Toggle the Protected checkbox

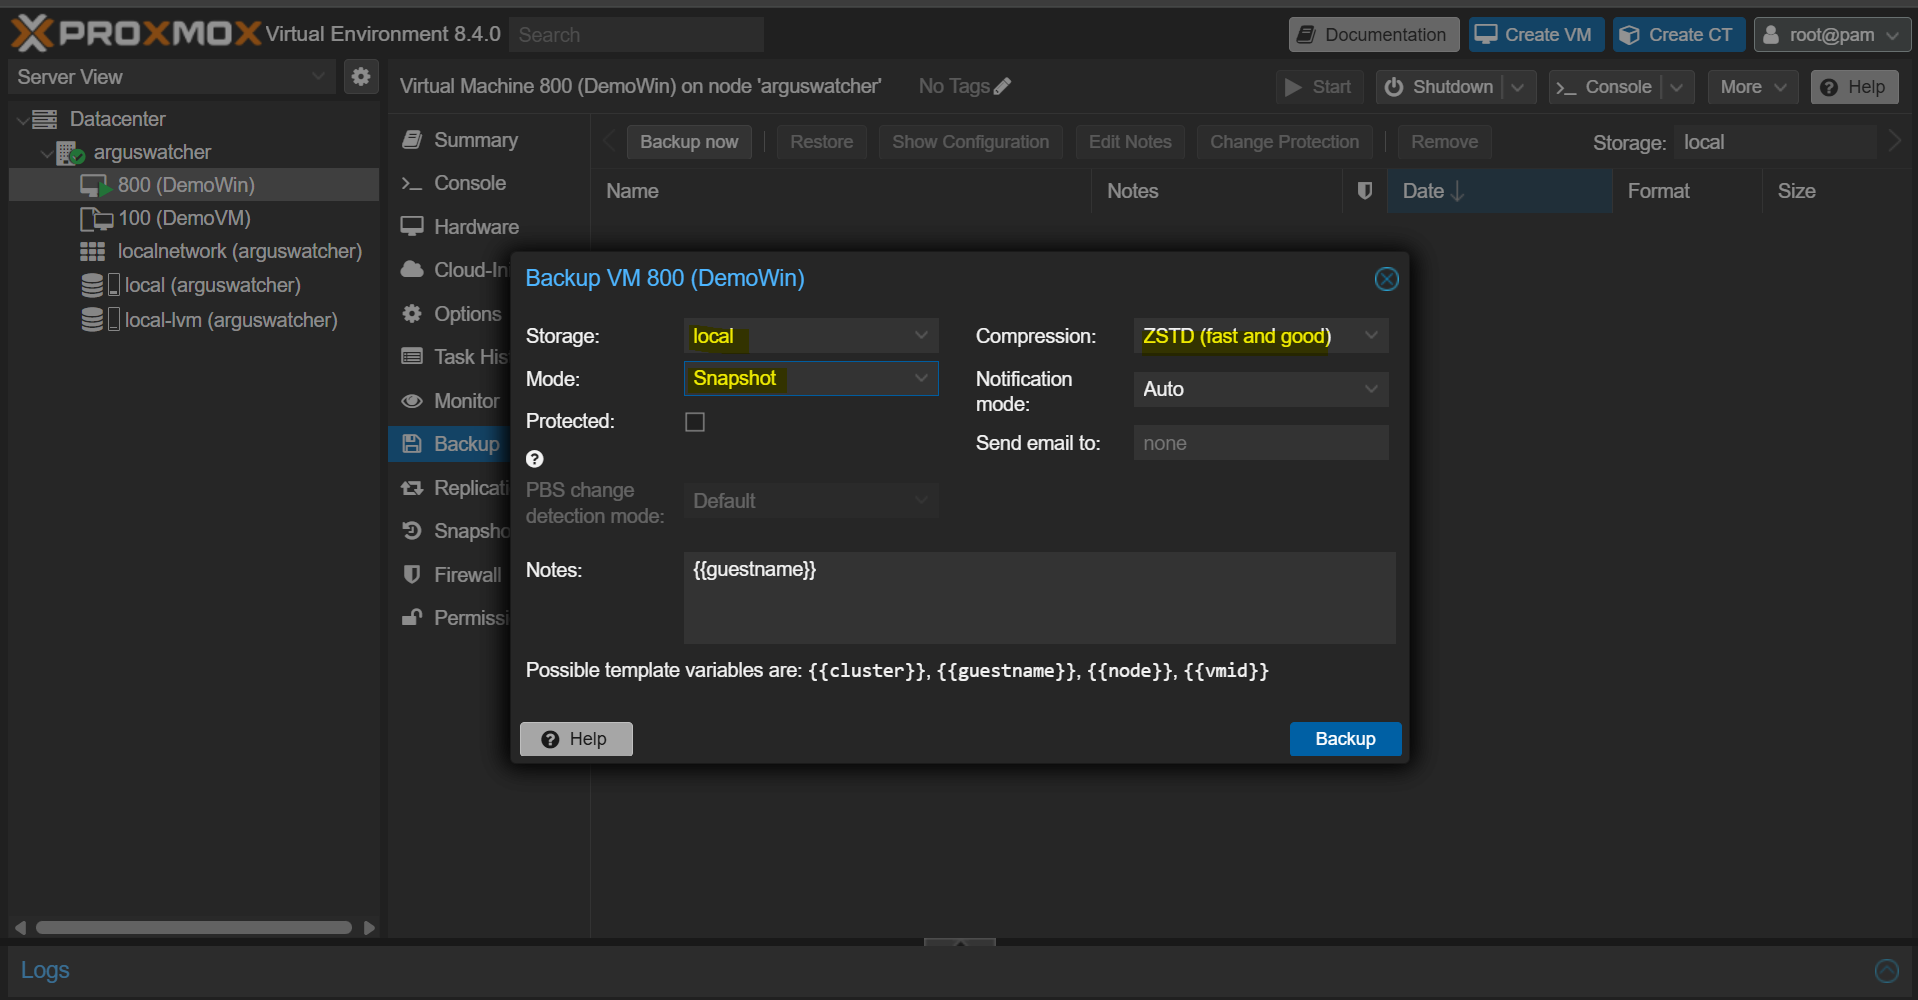695,422
